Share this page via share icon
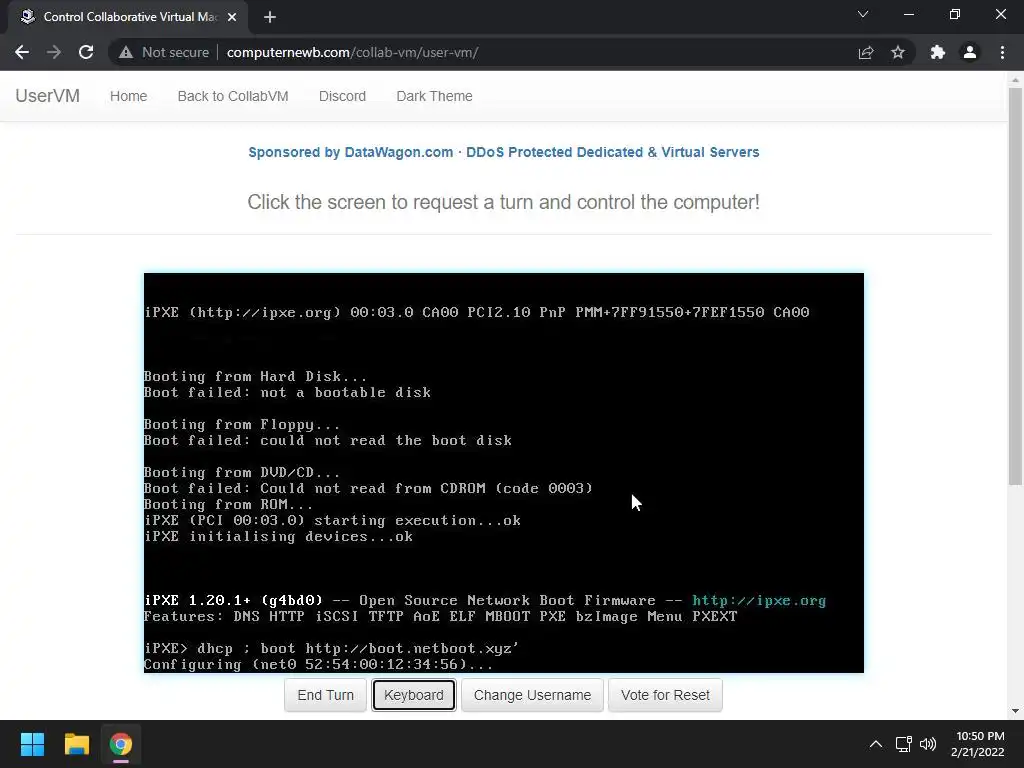This screenshot has width=1024, height=768. 866,52
